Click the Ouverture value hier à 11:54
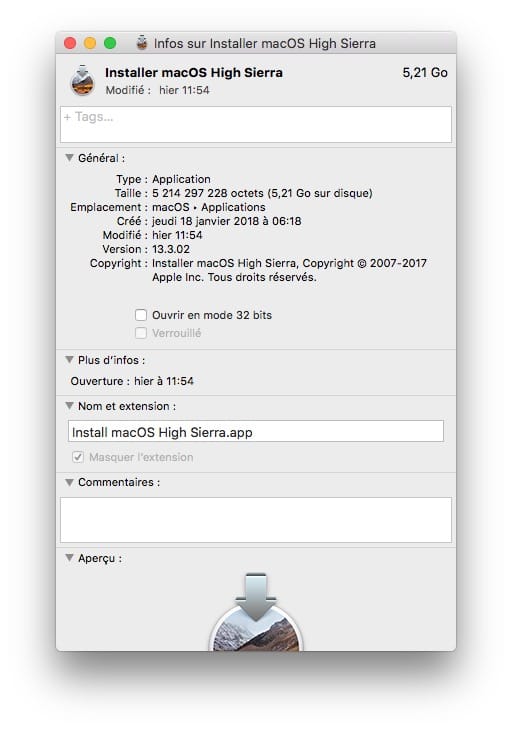The image size is (512, 731). tap(164, 381)
